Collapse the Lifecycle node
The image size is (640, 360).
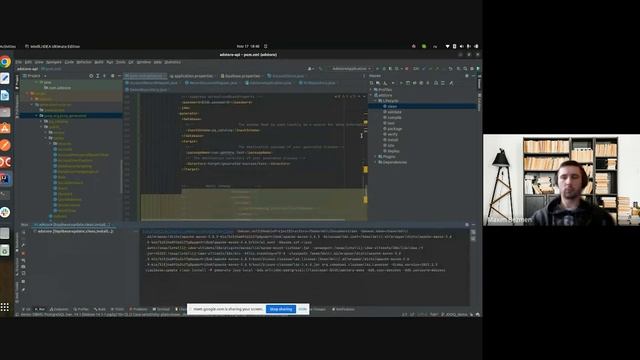tap(376, 101)
